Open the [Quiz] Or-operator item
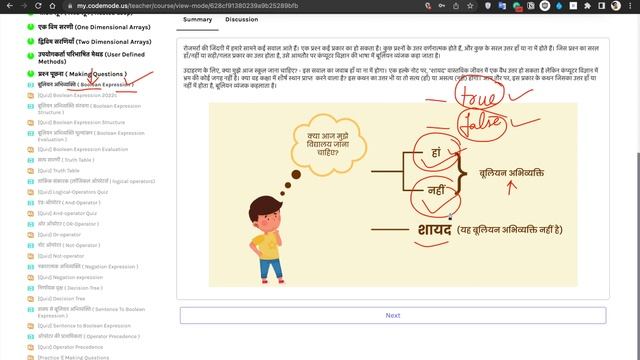This screenshot has height=360, width=640. (x=60, y=235)
